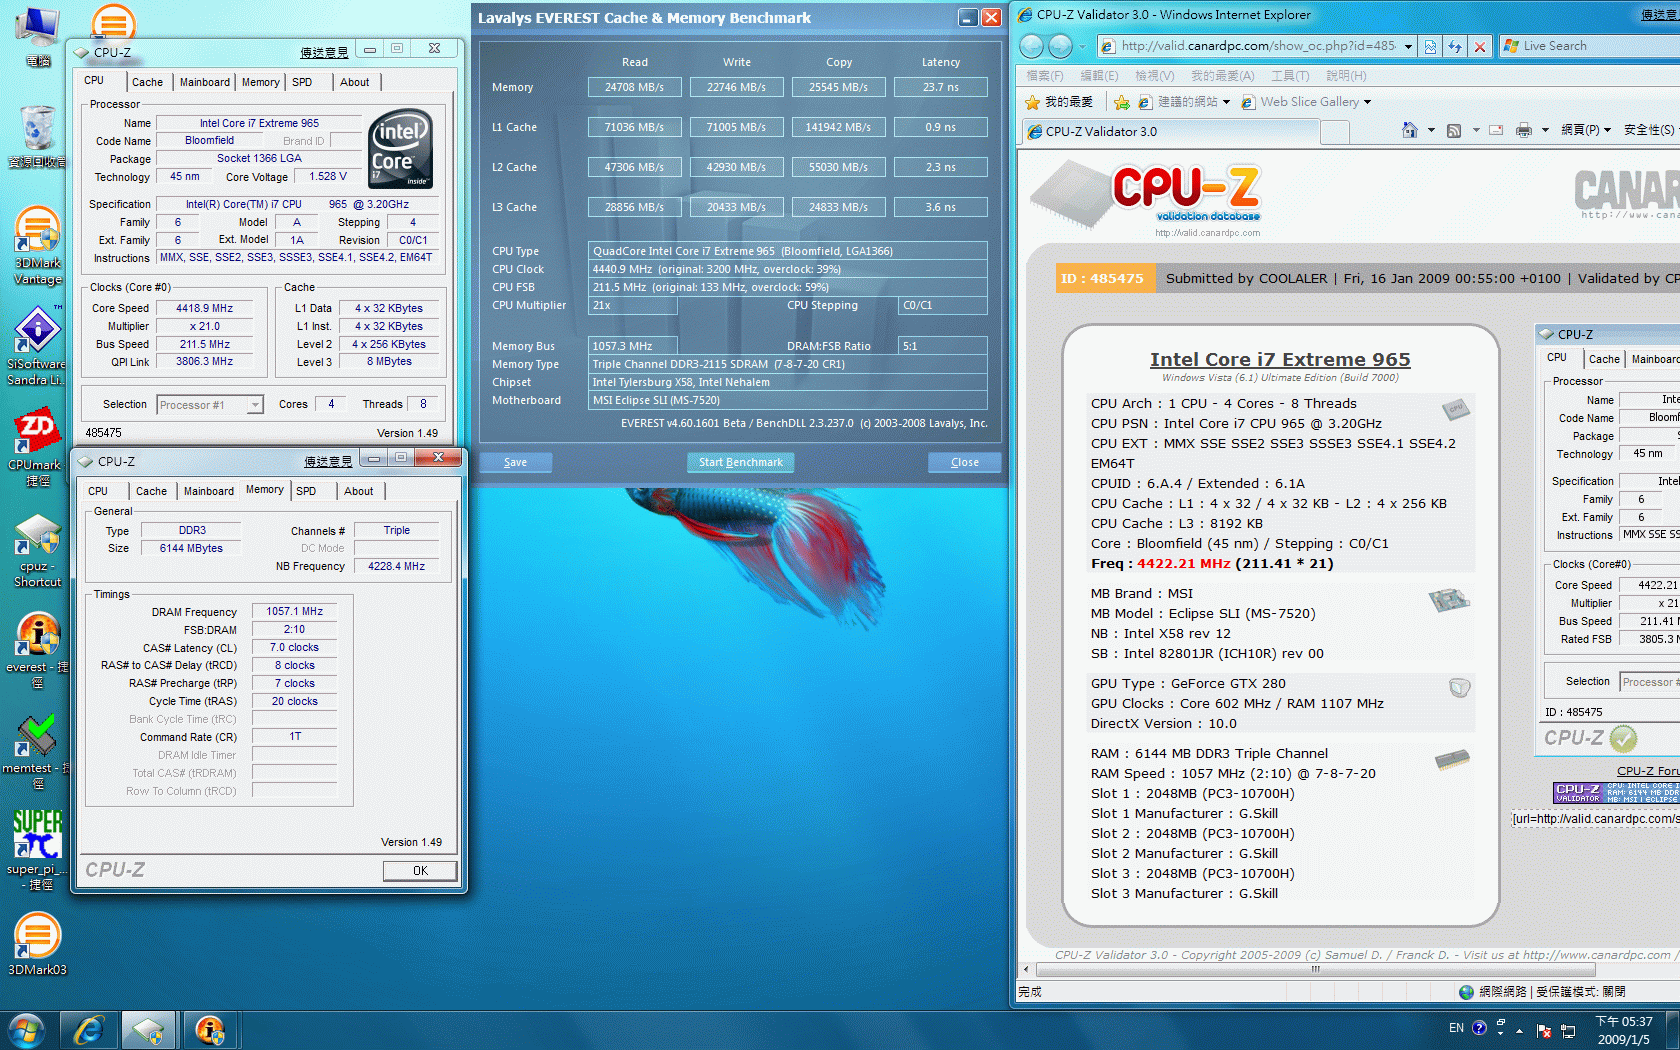Expand the Web Slice Gallery dropdown

point(1367,102)
